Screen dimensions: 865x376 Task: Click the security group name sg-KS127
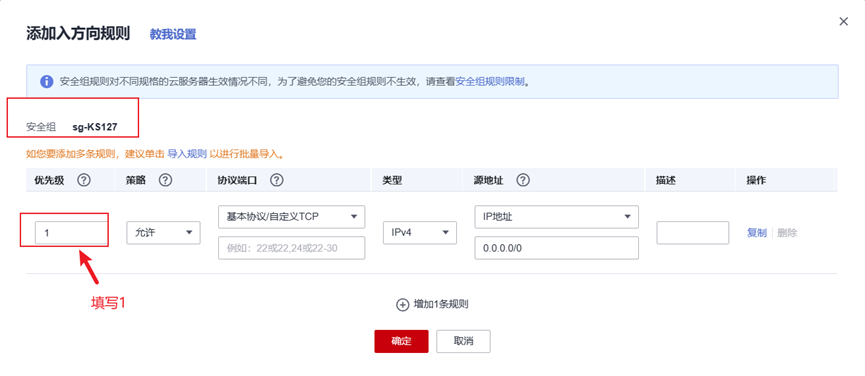pyautogui.click(x=95, y=127)
